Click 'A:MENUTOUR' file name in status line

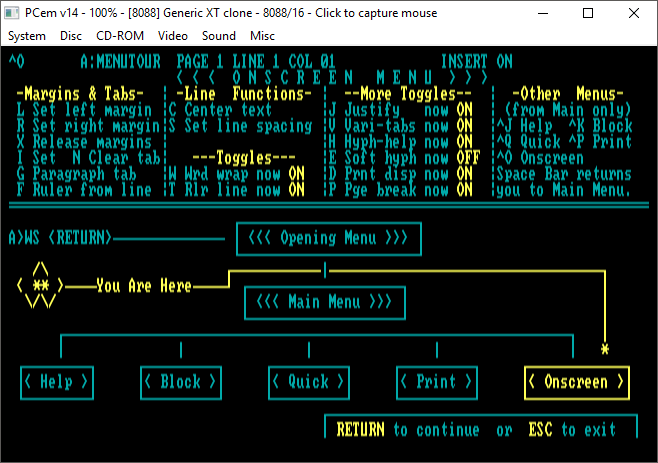click(x=120, y=62)
